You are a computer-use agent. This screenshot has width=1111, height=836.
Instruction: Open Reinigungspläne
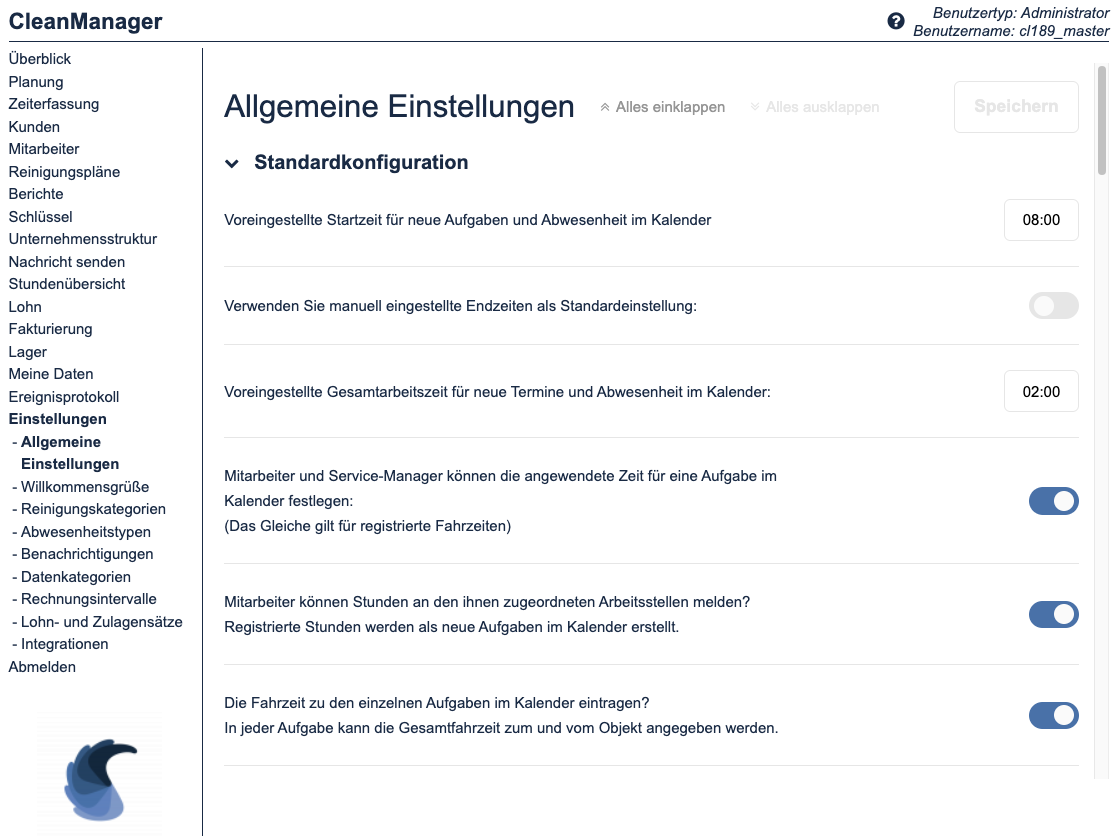64,171
